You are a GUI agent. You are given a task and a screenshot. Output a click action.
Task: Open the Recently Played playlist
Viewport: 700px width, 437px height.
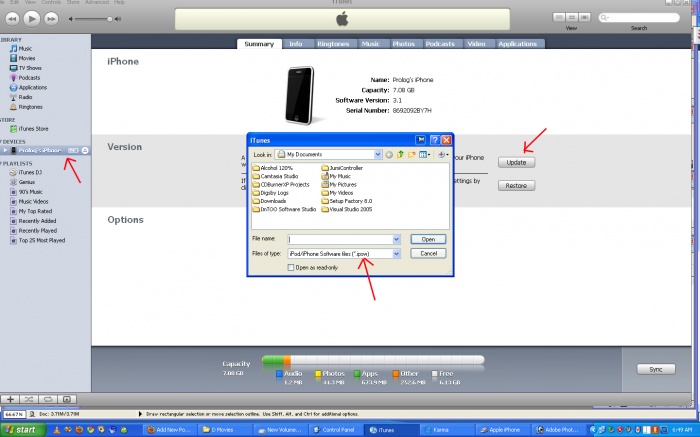click(38, 231)
